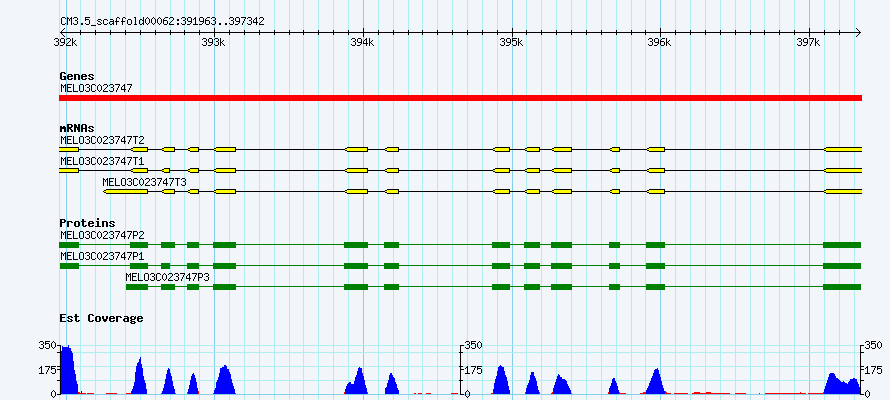Click the scaffold coordinates label CM3.5_scaffold00062:391963..397342
The height and width of the screenshot is (400, 890).
(x=162, y=22)
